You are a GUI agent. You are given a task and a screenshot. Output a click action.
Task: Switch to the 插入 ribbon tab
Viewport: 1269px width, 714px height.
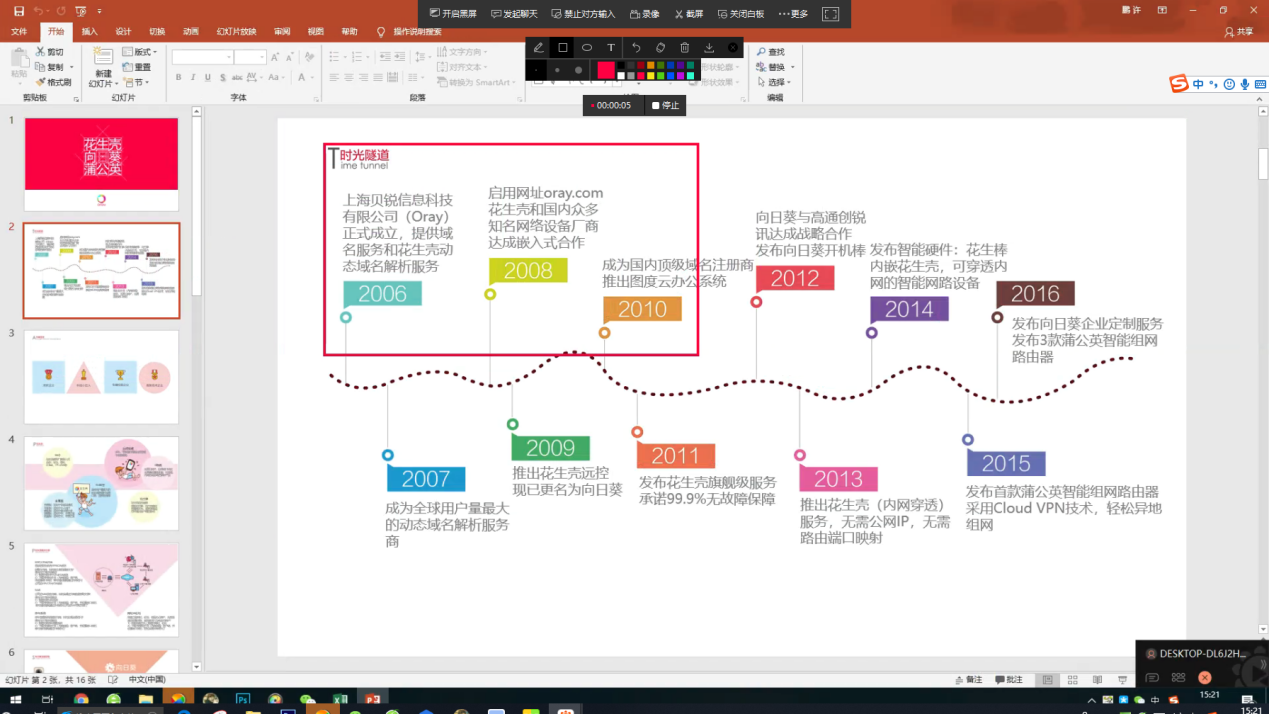(90, 32)
